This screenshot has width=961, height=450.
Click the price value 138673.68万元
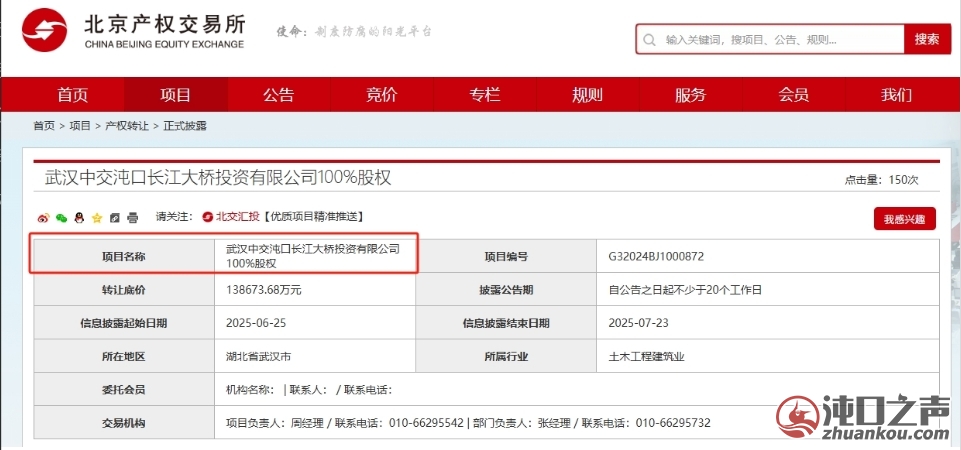click(264, 290)
